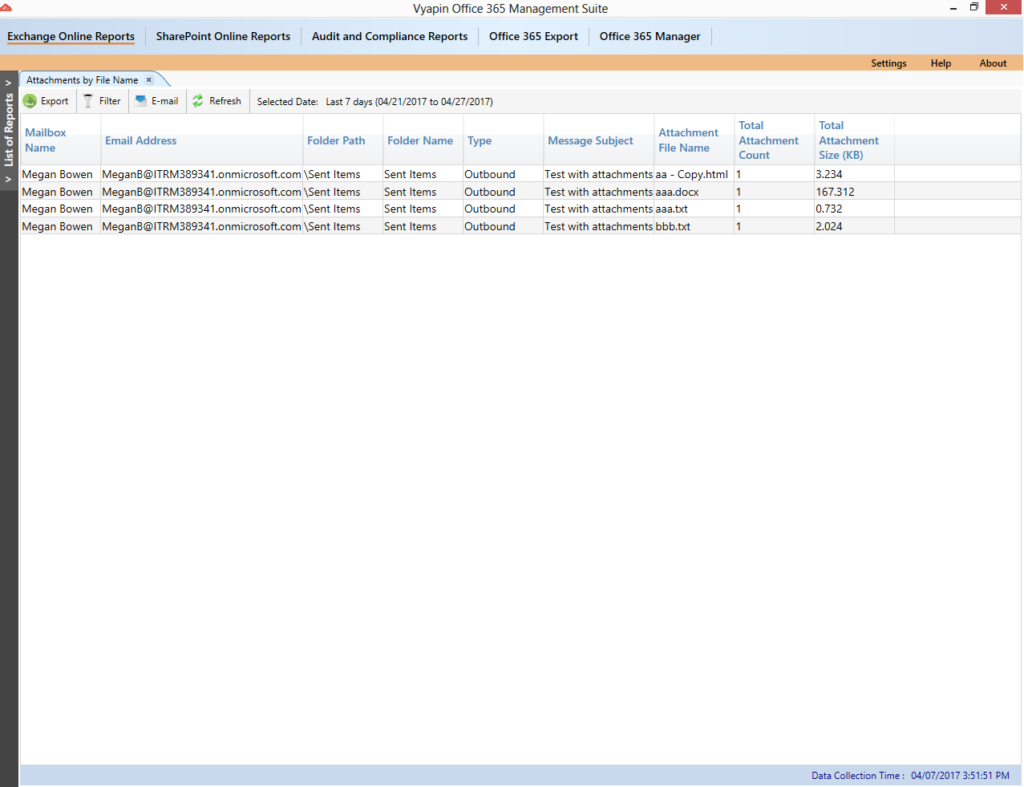
Task: Open the Exchange Online Reports tab
Action: (x=71, y=37)
